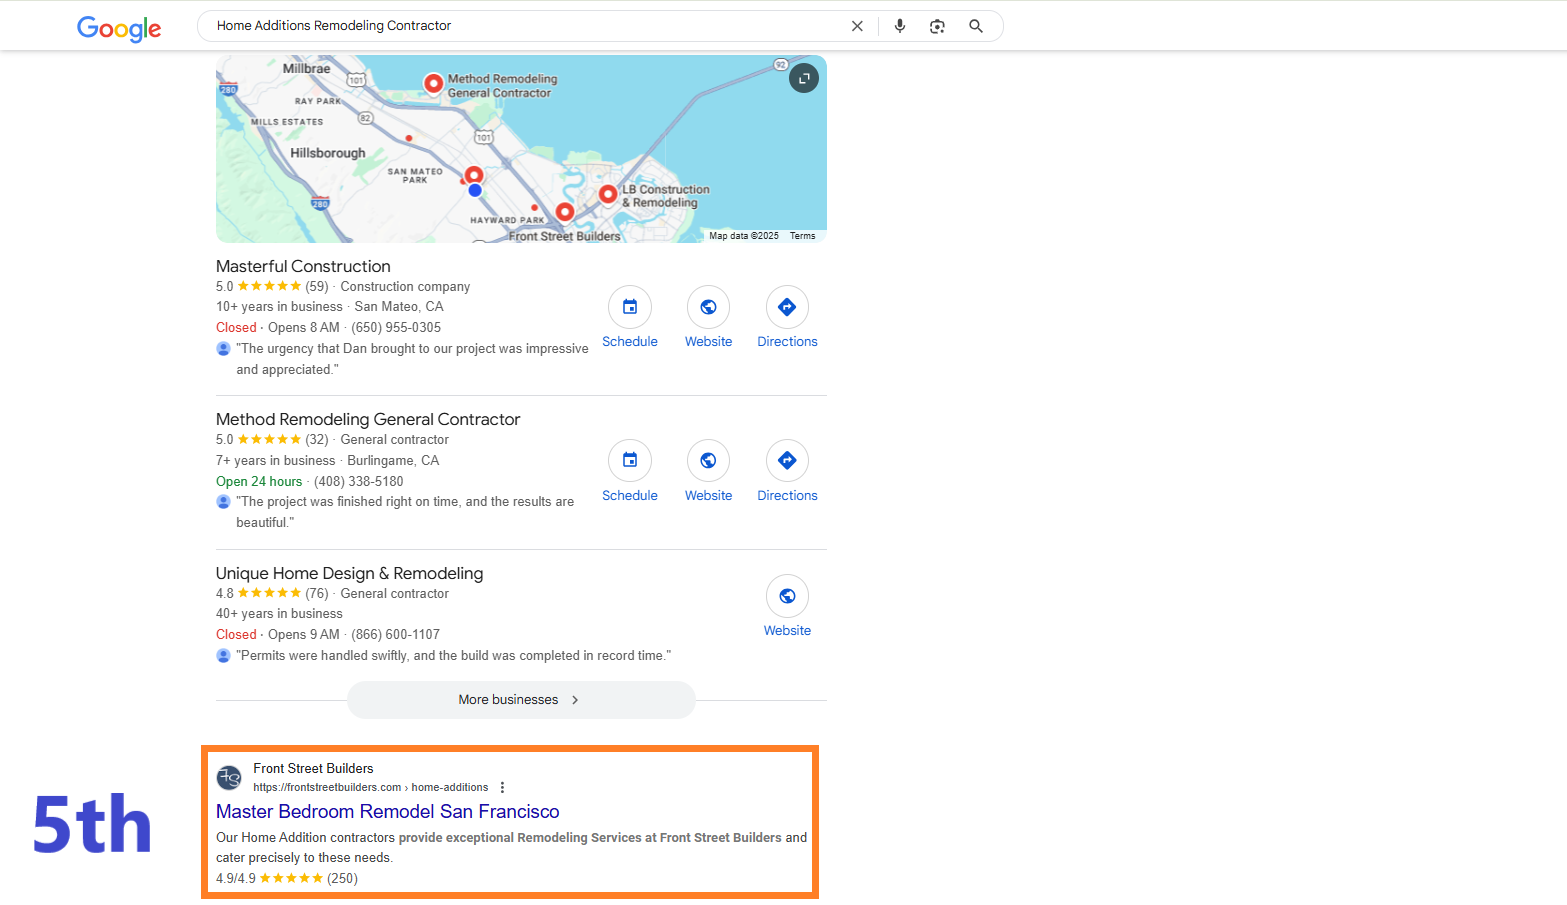This screenshot has height=905, width=1567.
Task: Click the magnifier search icon
Action: (976, 26)
